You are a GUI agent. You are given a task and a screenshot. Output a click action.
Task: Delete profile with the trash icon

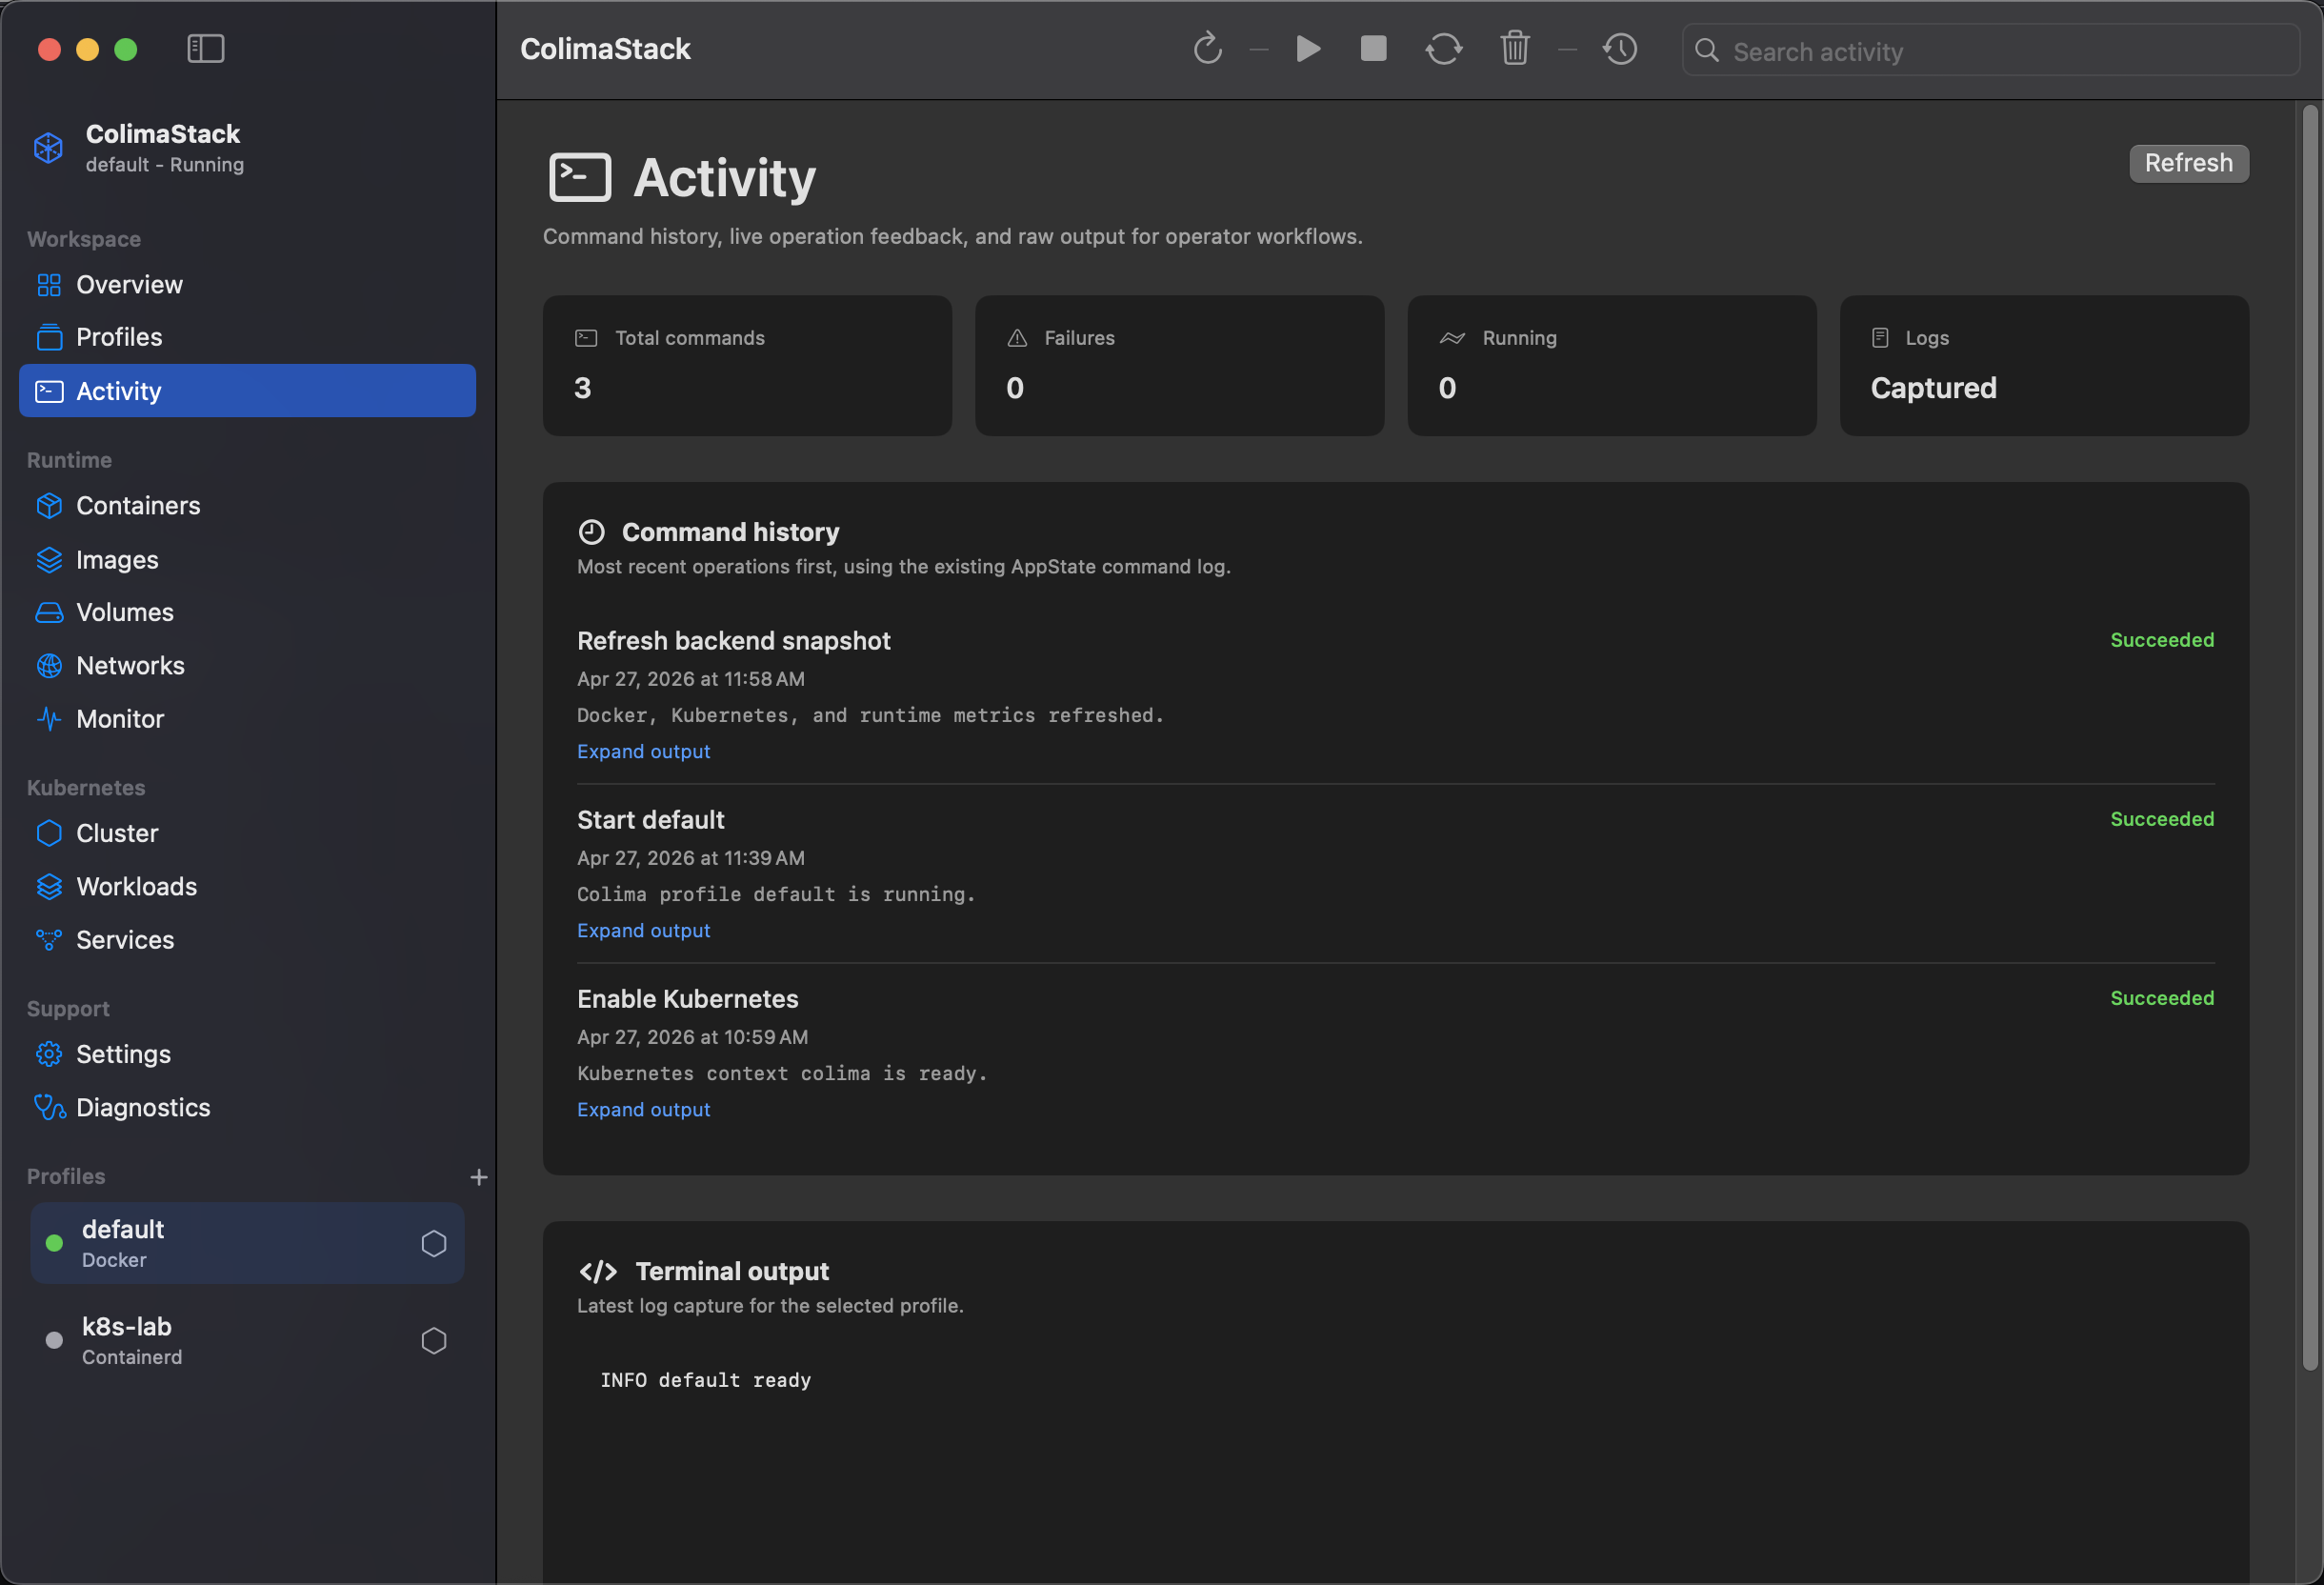pyautogui.click(x=1515, y=49)
